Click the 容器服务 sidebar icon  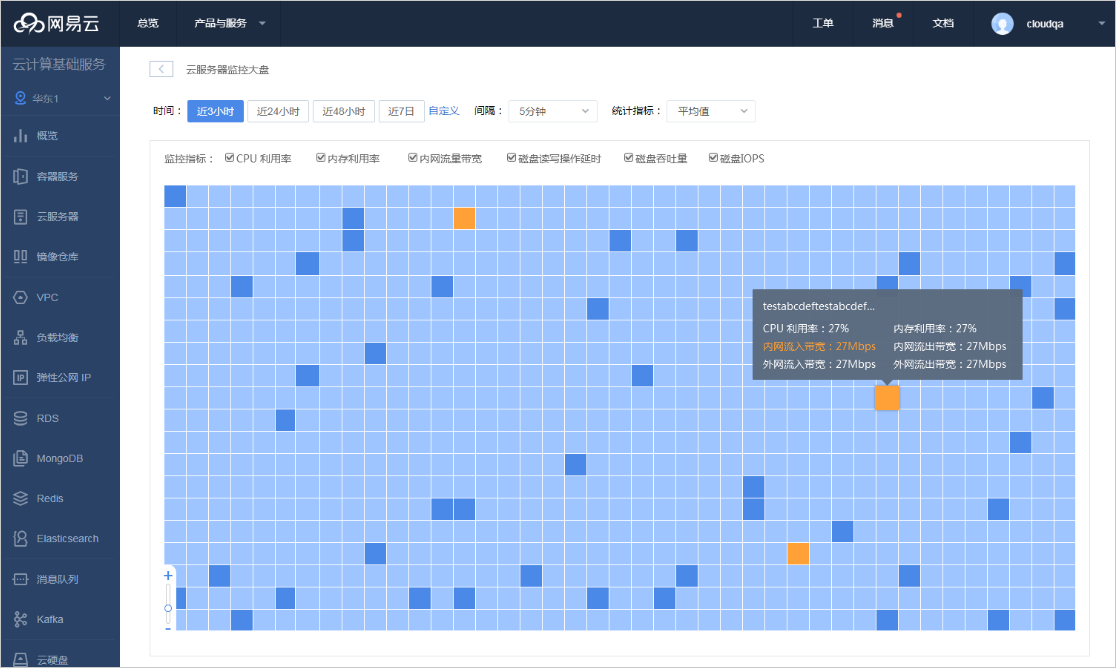click(20, 176)
